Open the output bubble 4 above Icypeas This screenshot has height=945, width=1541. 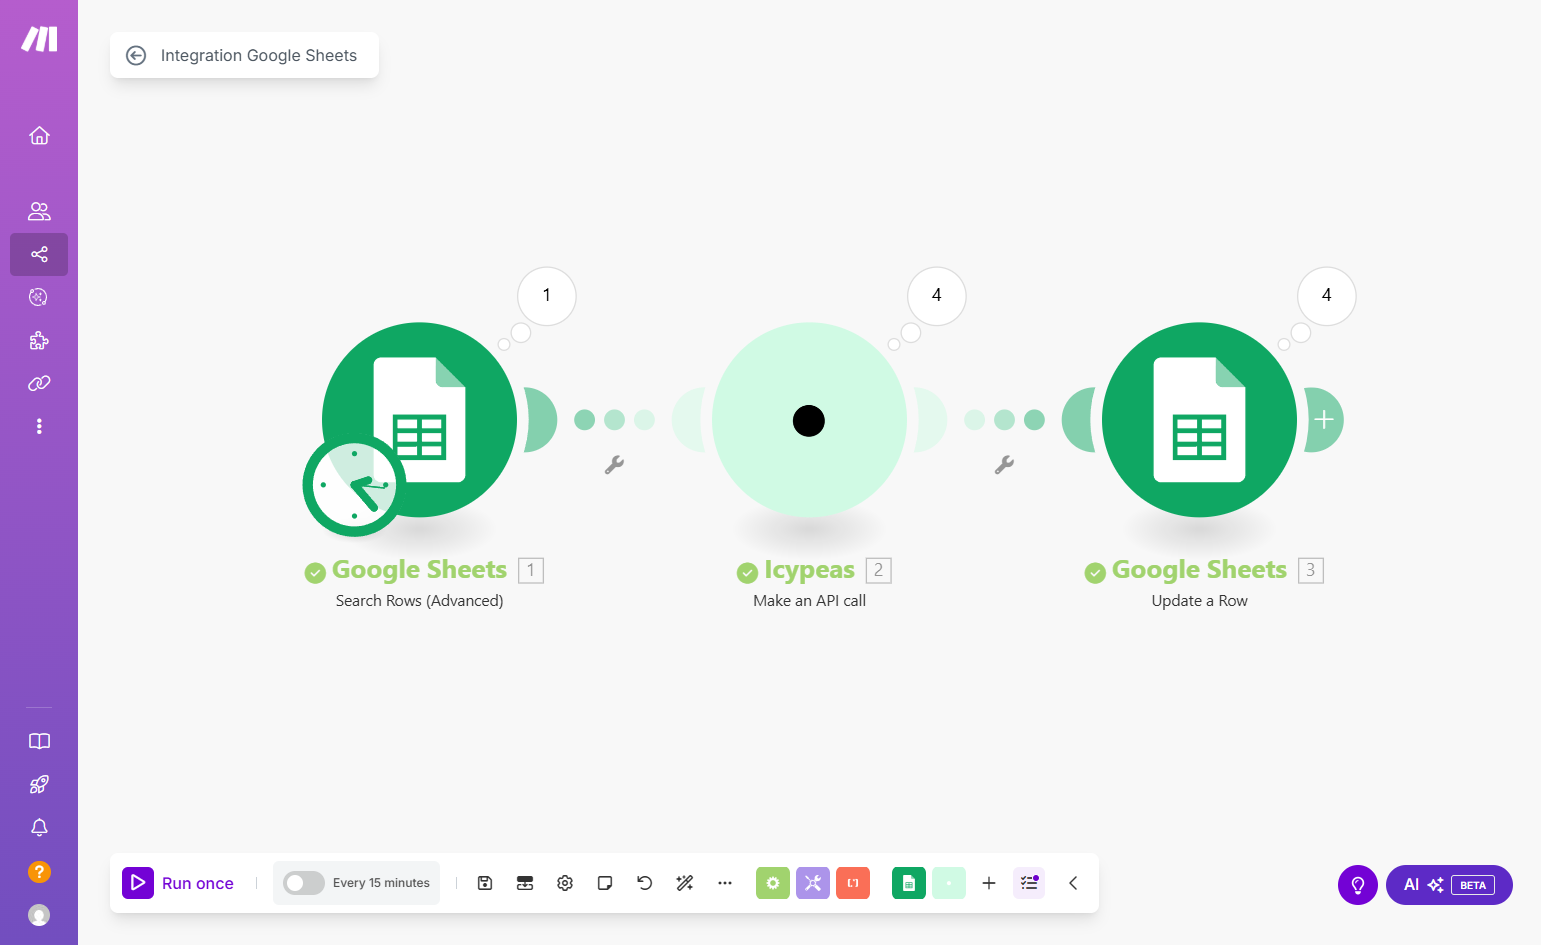click(936, 296)
